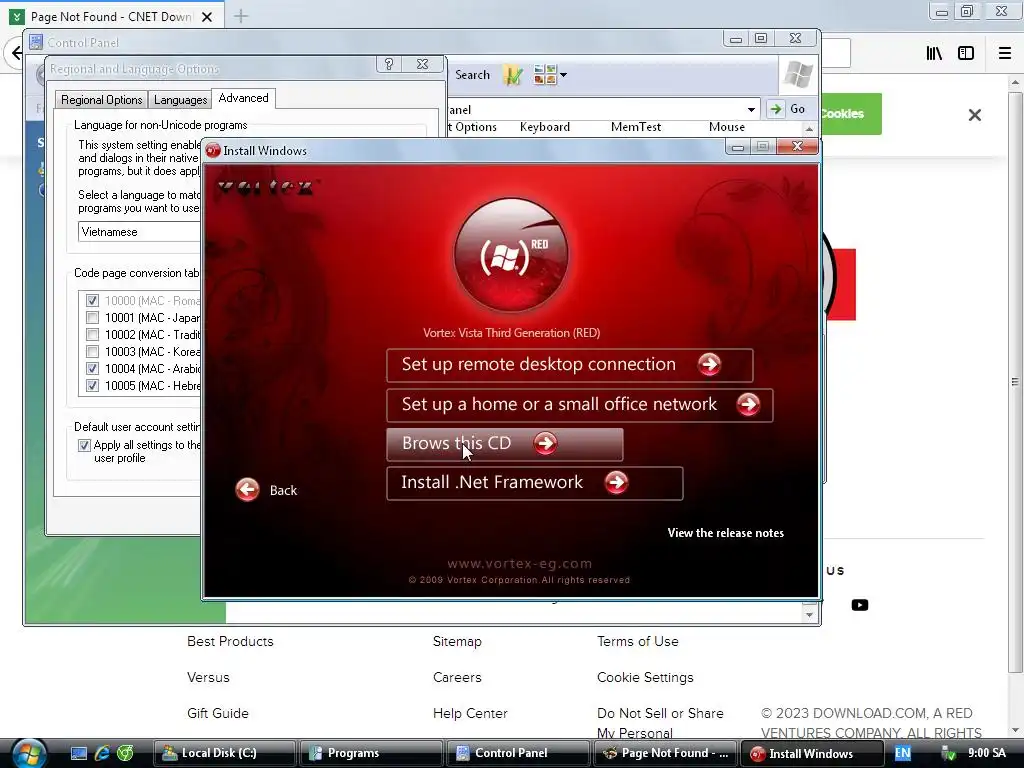Switch to Control Panel taskbar button

coord(517,753)
